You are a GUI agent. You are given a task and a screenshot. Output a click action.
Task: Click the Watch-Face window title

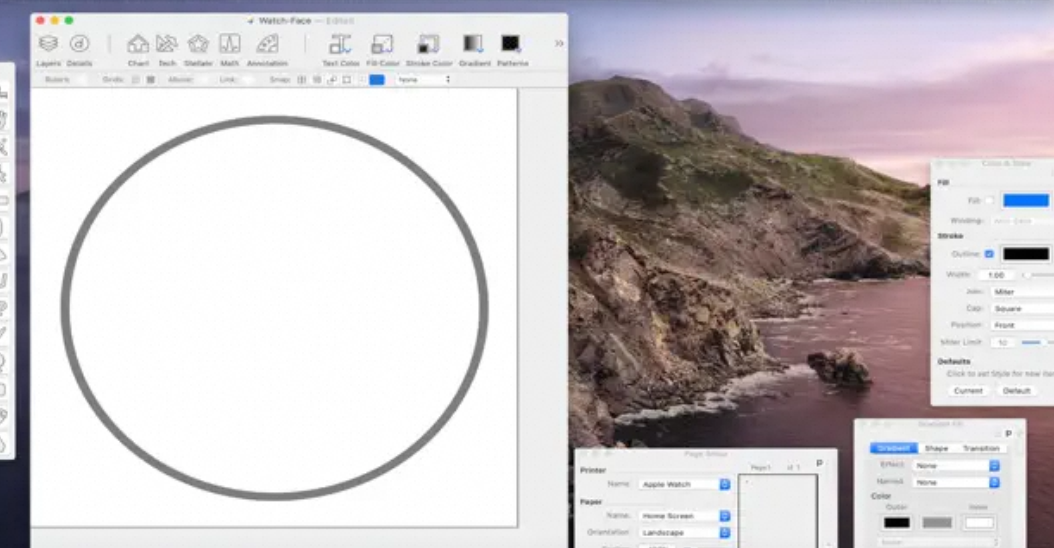click(285, 21)
